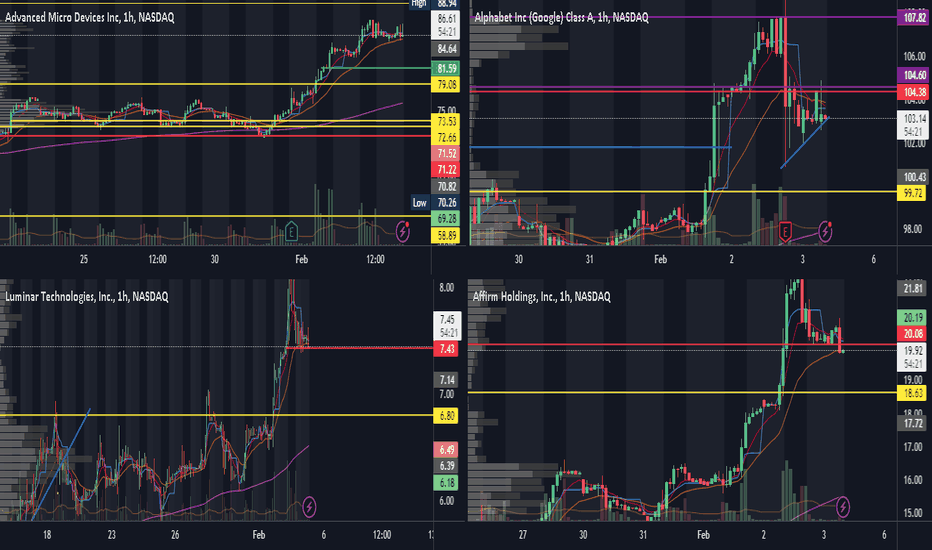Click the Feb label on Affirm time axis
Screen dimensions: 932x550
coord(703,535)
